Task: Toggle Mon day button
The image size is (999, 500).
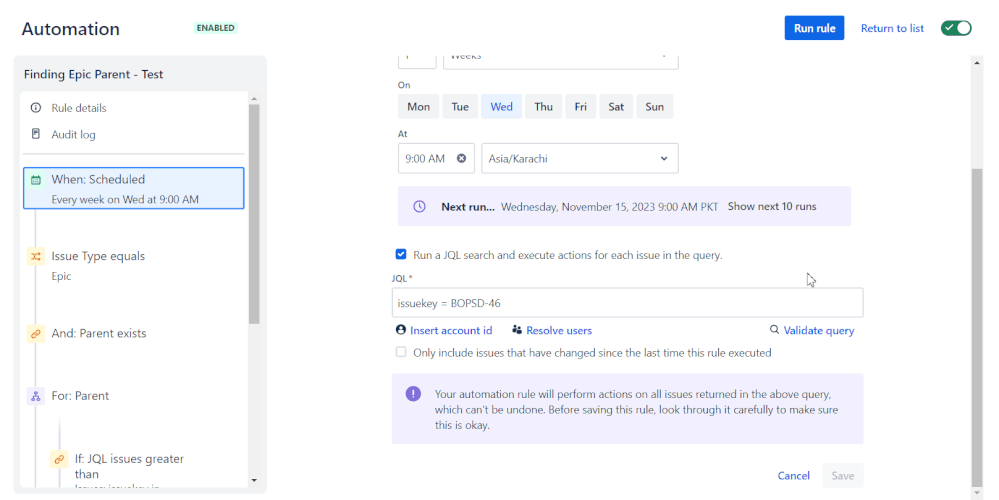Action: coord(419,106)
